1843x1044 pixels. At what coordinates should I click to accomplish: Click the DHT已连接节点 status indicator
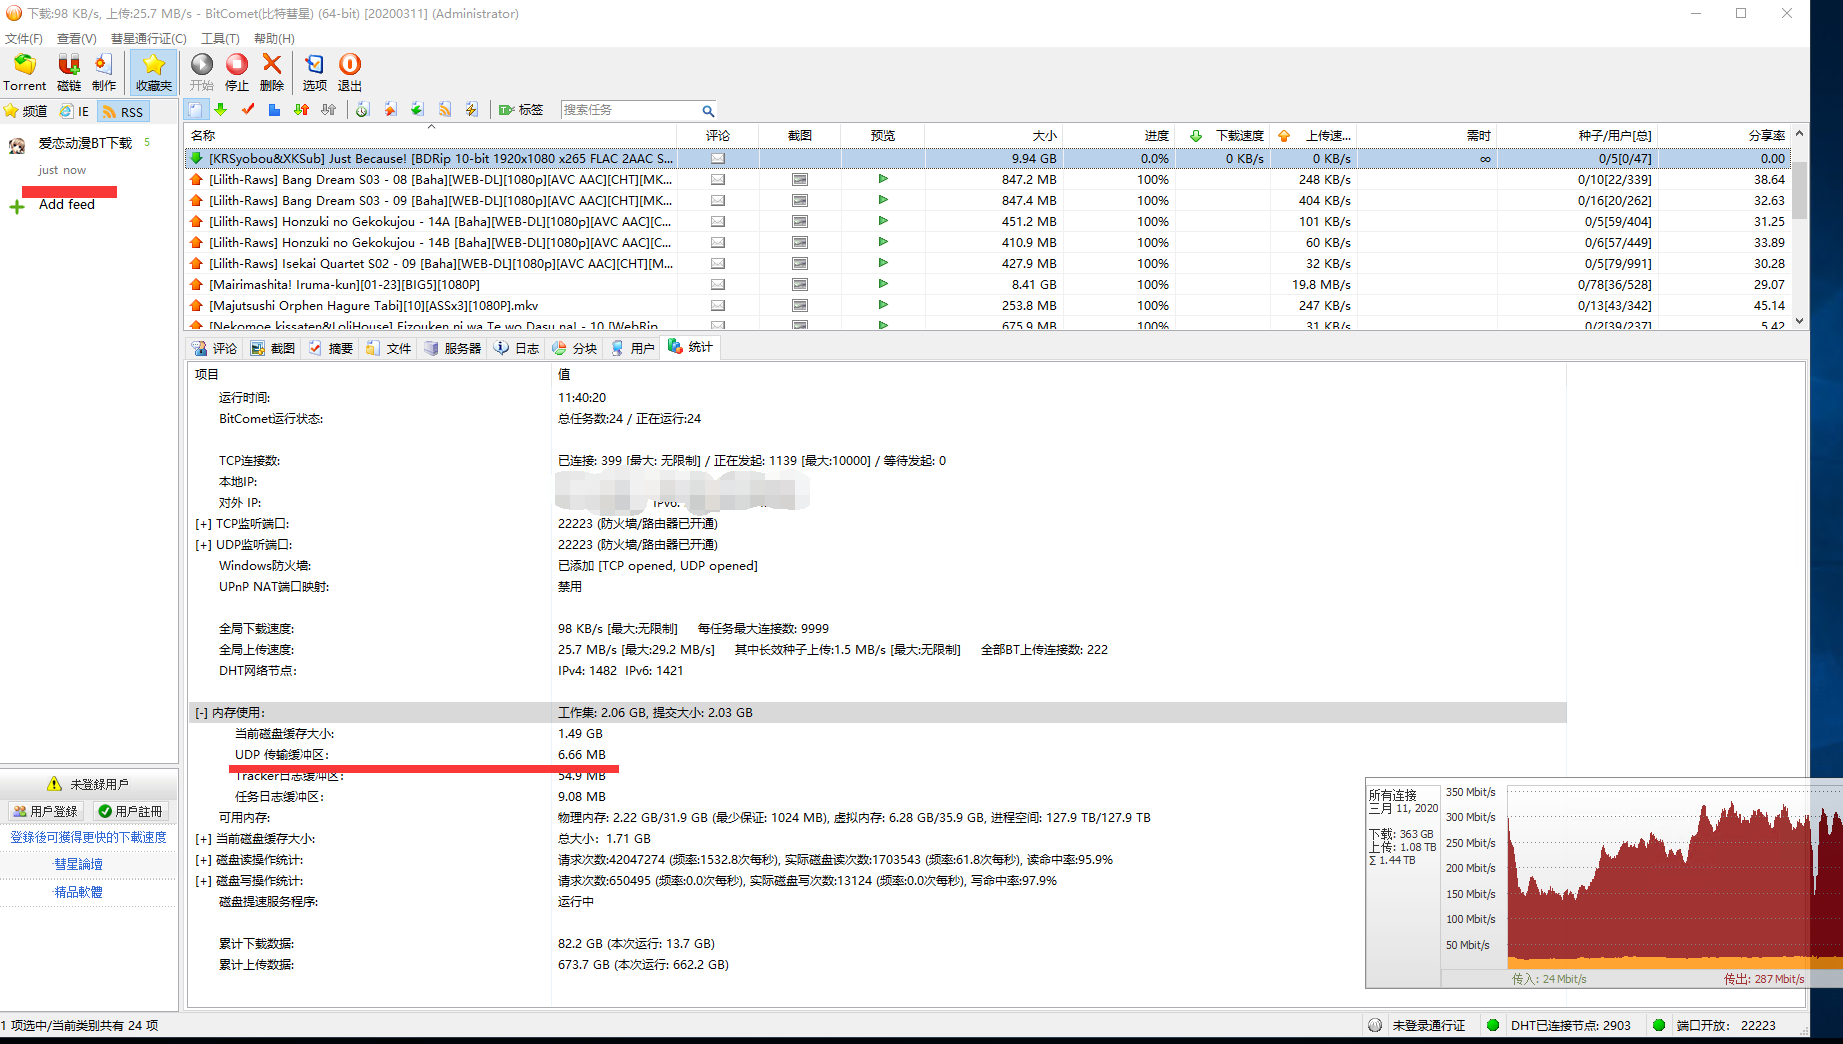1560,1025
